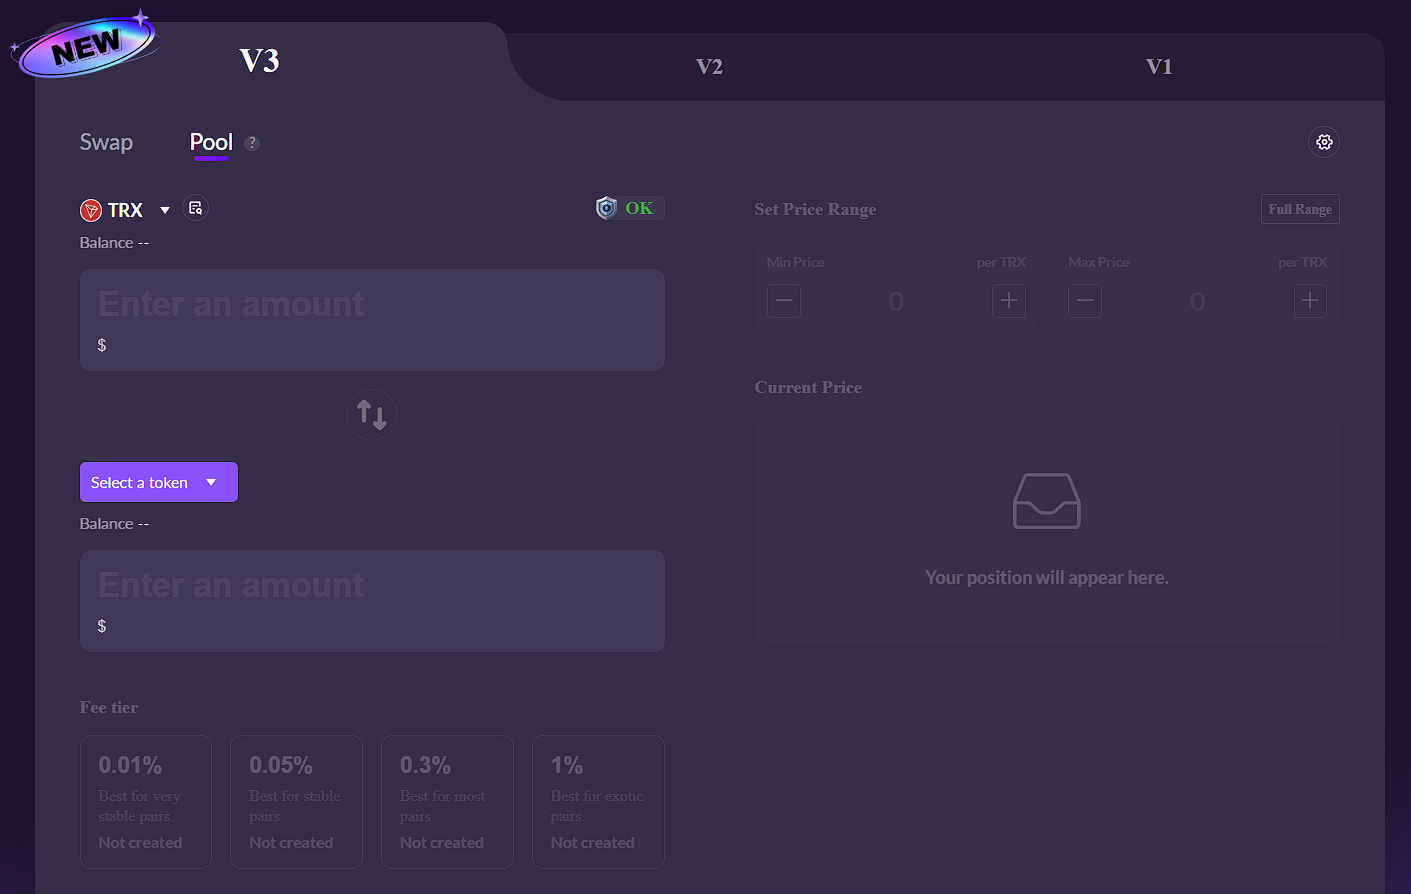Click the empty position inbox icon
Viewport: 1411px width, 894px height.
pyautogui.click(x=1046, y=501)
